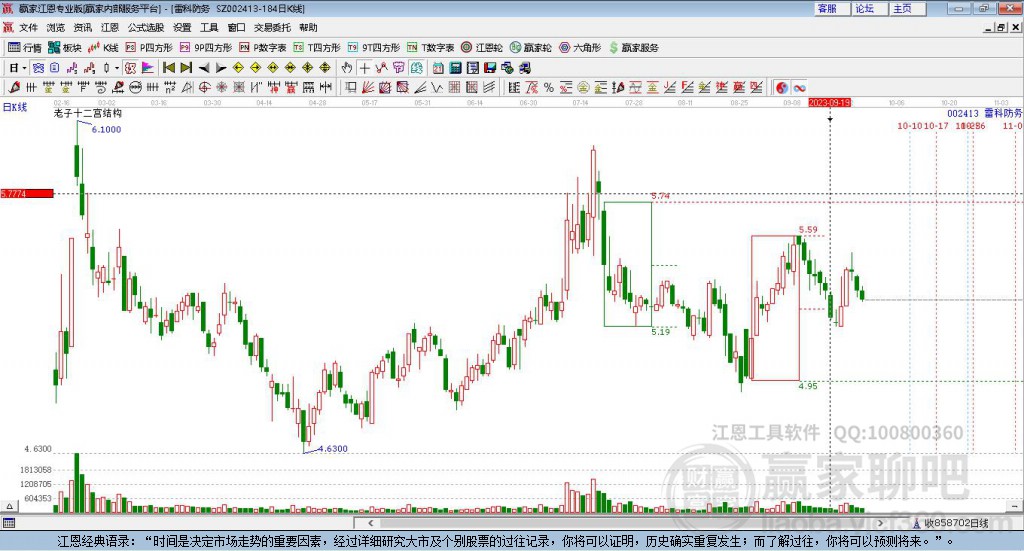The width and height of the screenshot is (1024, 551).
Task: Open the P四方形 tool
Action: click(149, 48)
